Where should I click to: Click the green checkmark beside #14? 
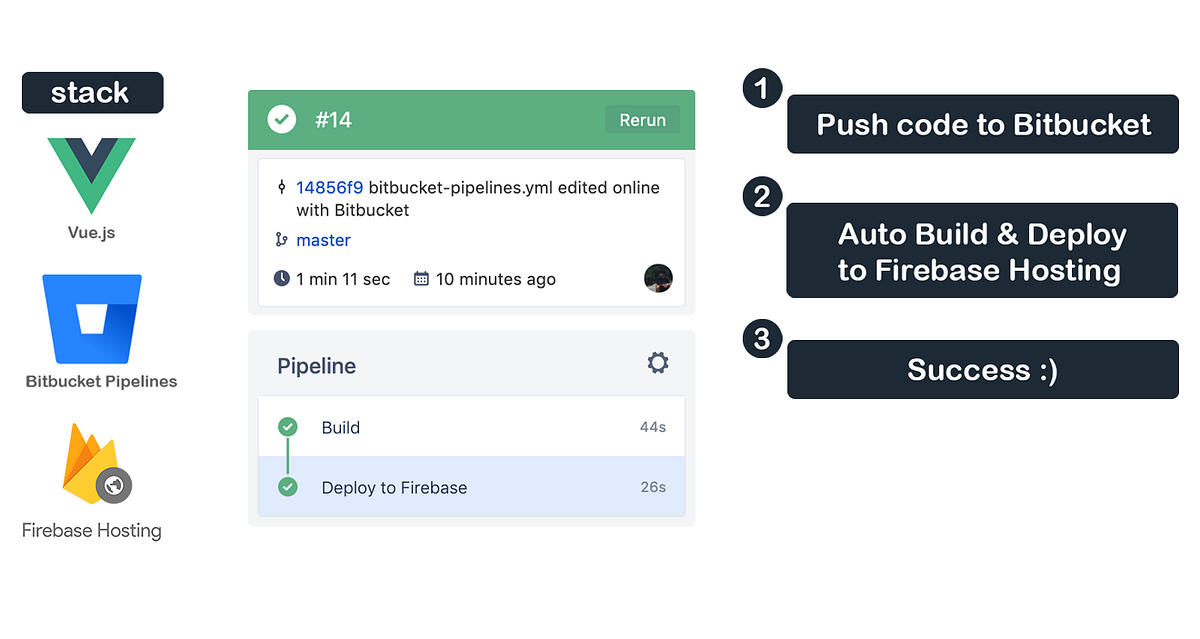click(x=281, y=119)
